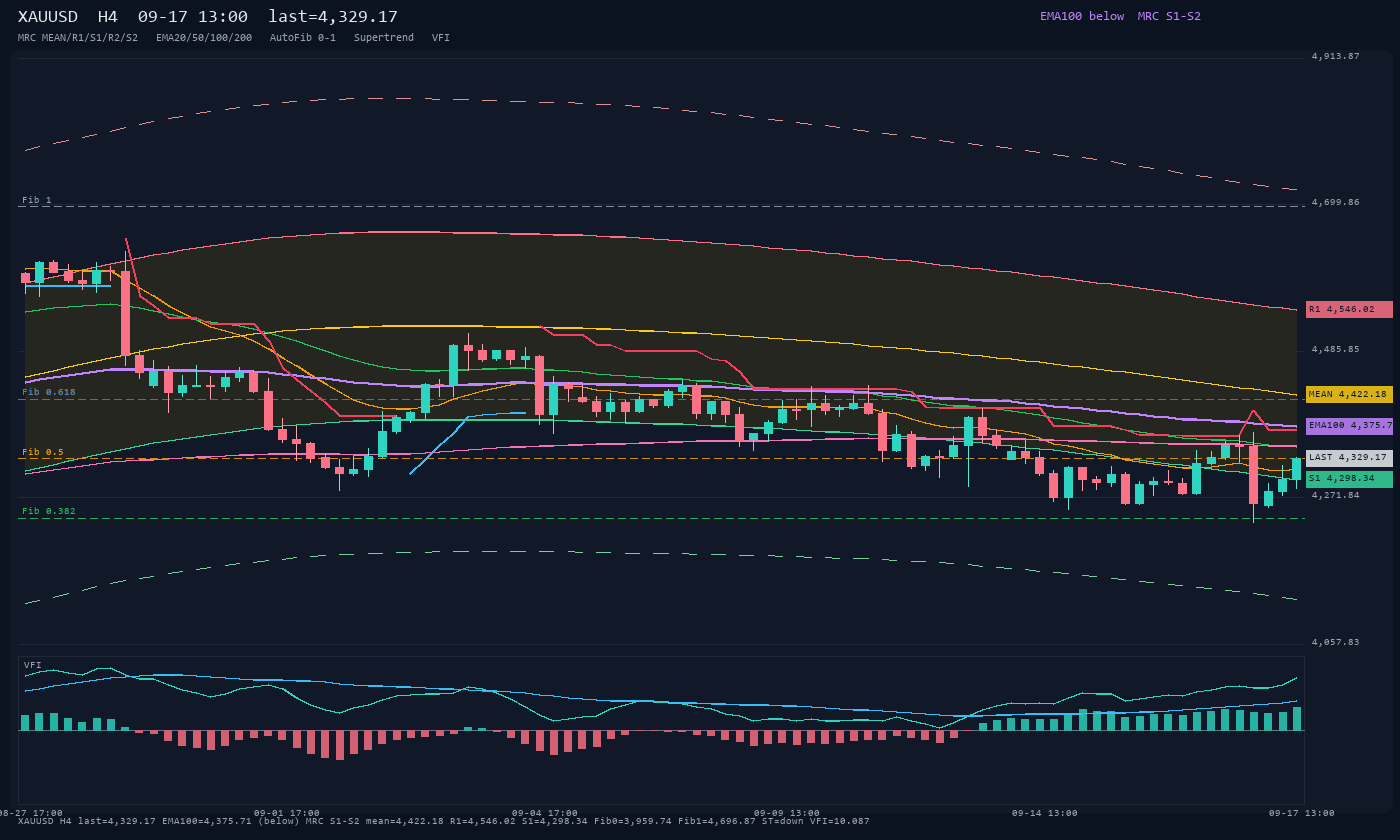The height and width of the screenshot is (840, 1400).
Task: Select the '09-09 13:00' time axis label
Action: click(787, 813)
